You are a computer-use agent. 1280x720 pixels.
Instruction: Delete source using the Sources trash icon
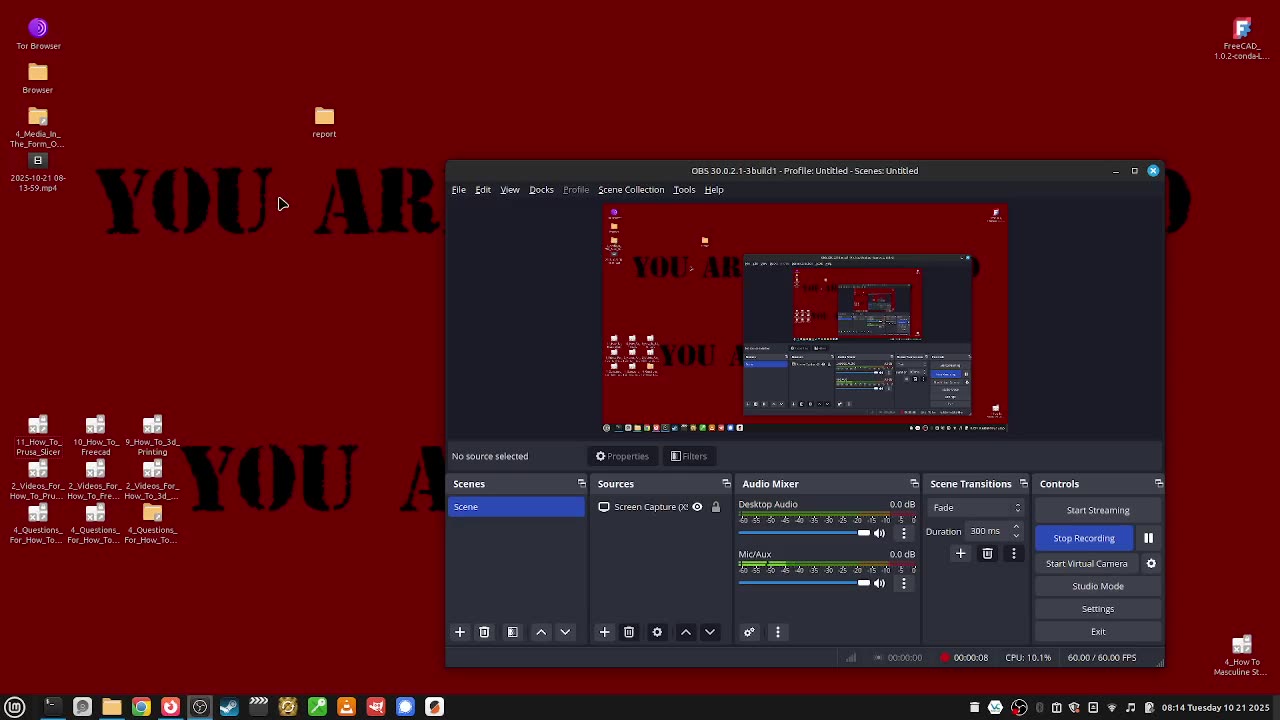pos(629,632)
